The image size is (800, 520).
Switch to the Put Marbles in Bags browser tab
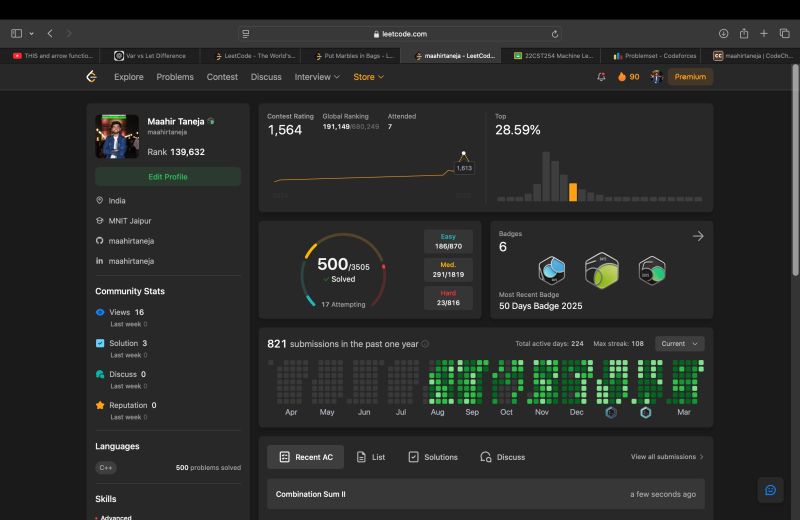coord(351,56)
